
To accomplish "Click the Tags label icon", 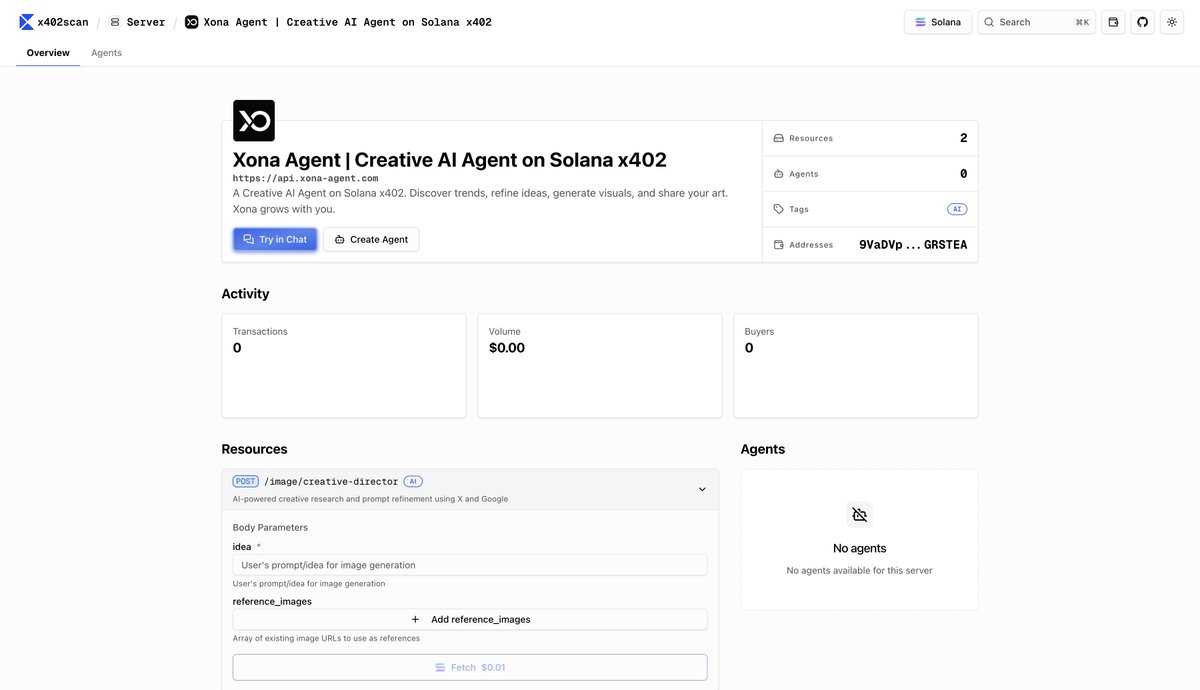I will tap(779, 209).
